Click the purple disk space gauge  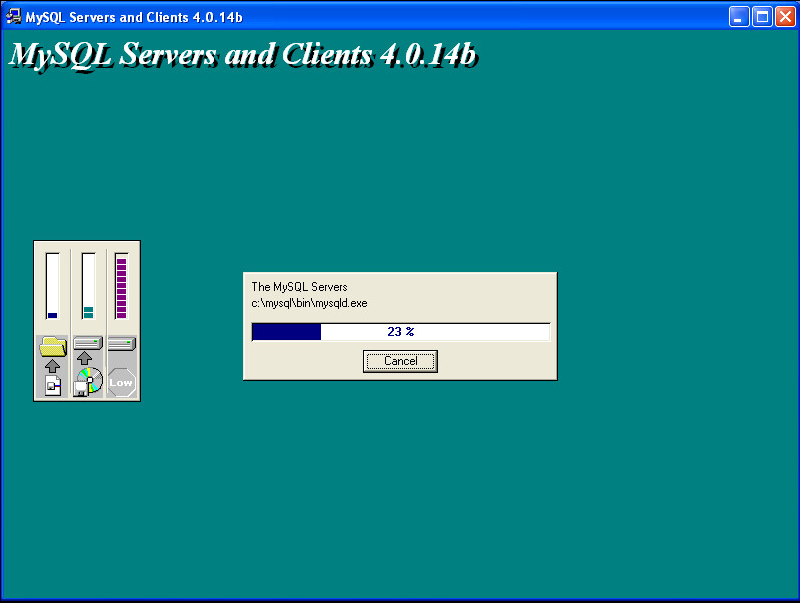point(121,286)
